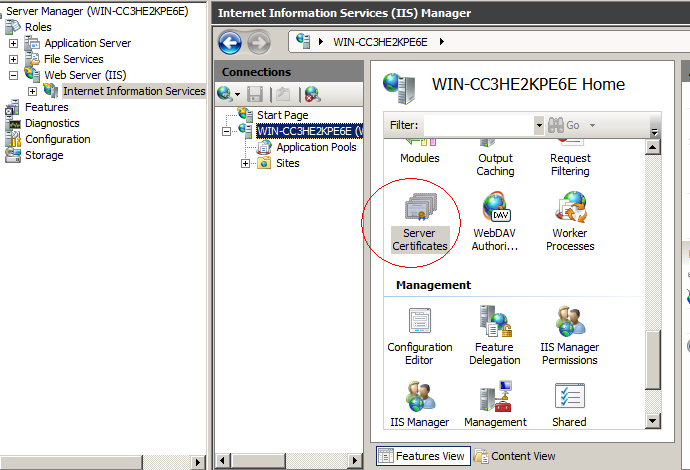Image resolution: width=690 pixels, height=470 pixels.
Task: Open the Server Certificates feature
Action: [x=420, y=222]
